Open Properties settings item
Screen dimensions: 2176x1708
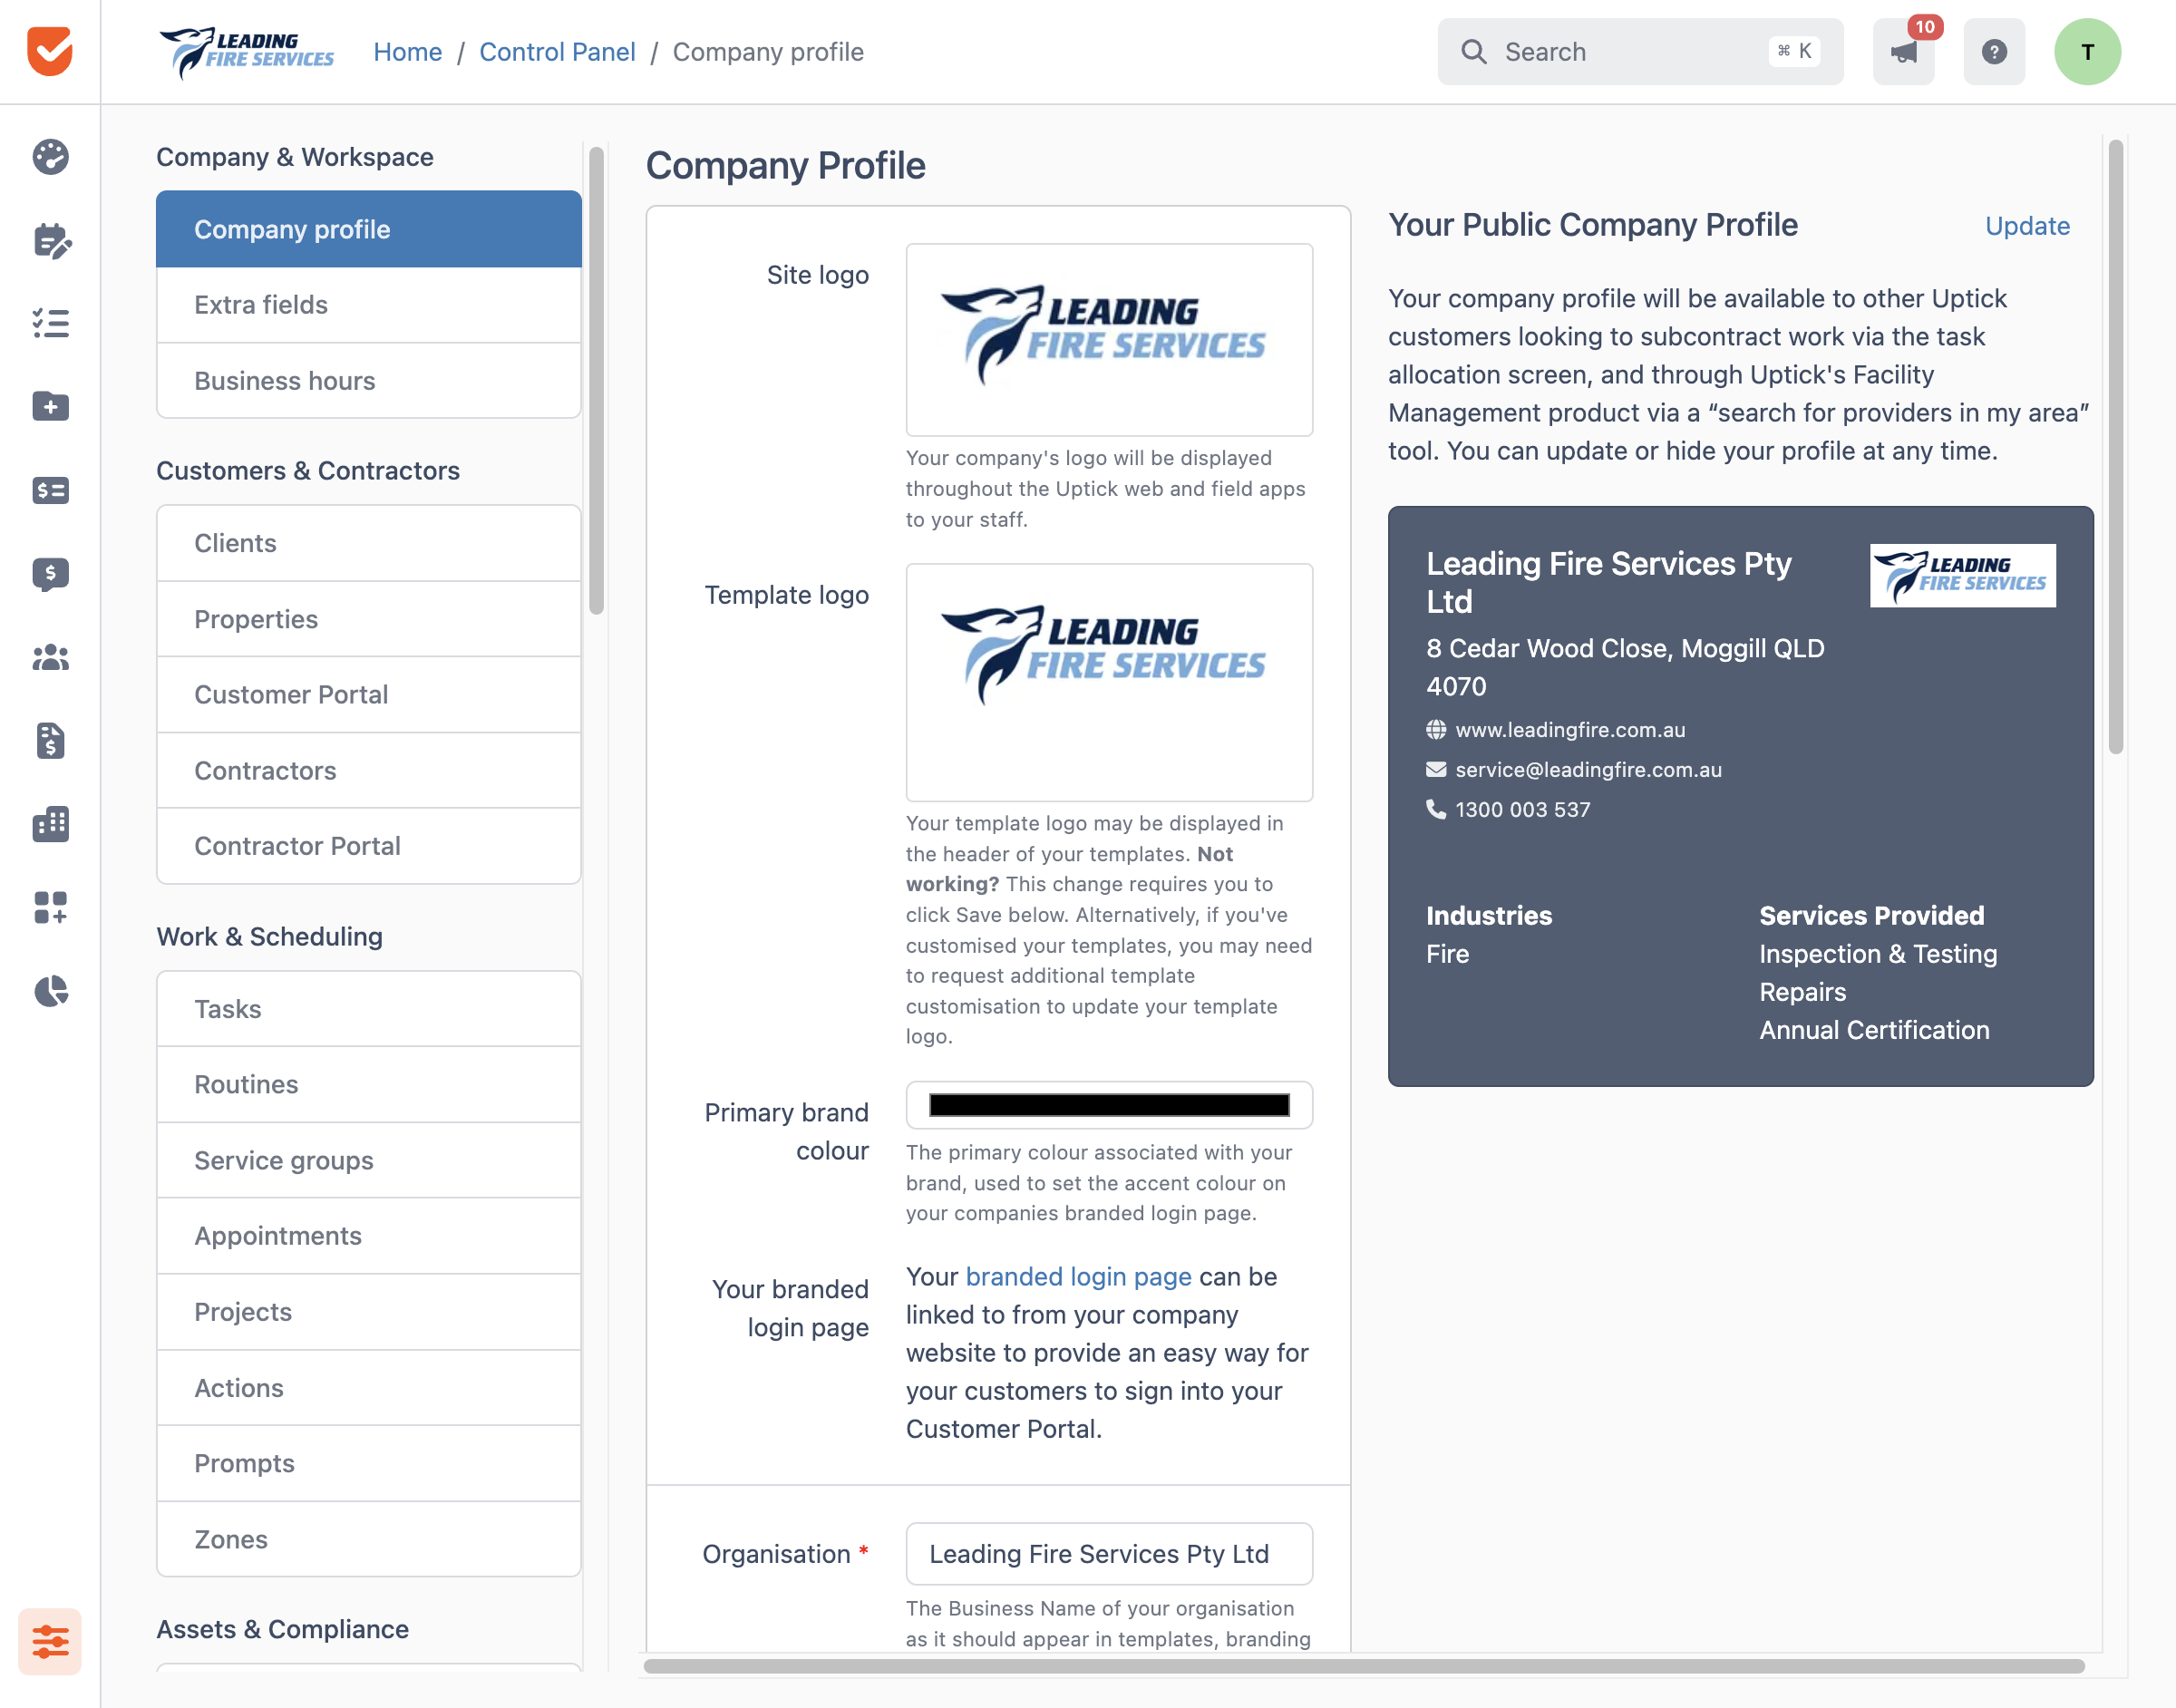(368, 619)
